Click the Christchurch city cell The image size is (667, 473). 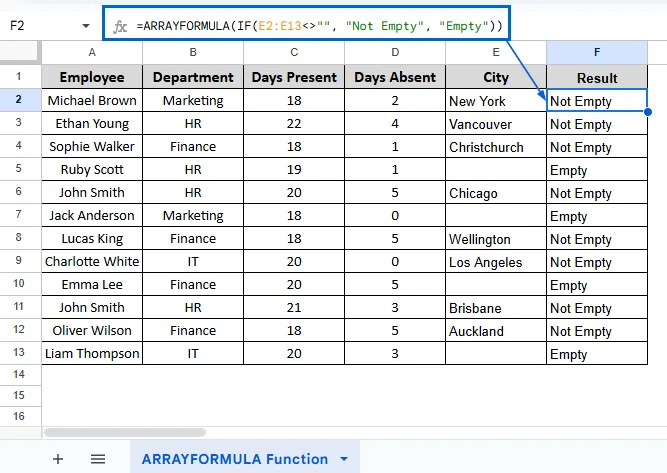coord(496,146)
